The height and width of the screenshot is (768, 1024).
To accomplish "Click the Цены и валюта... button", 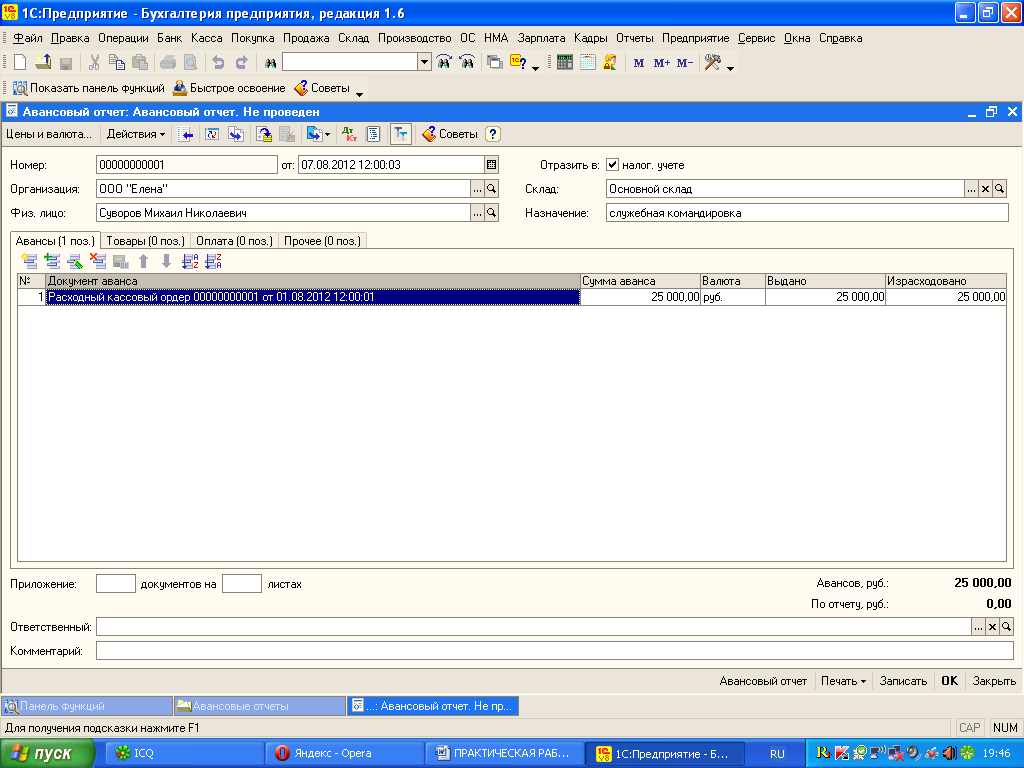I will click(x=49, y=134).
